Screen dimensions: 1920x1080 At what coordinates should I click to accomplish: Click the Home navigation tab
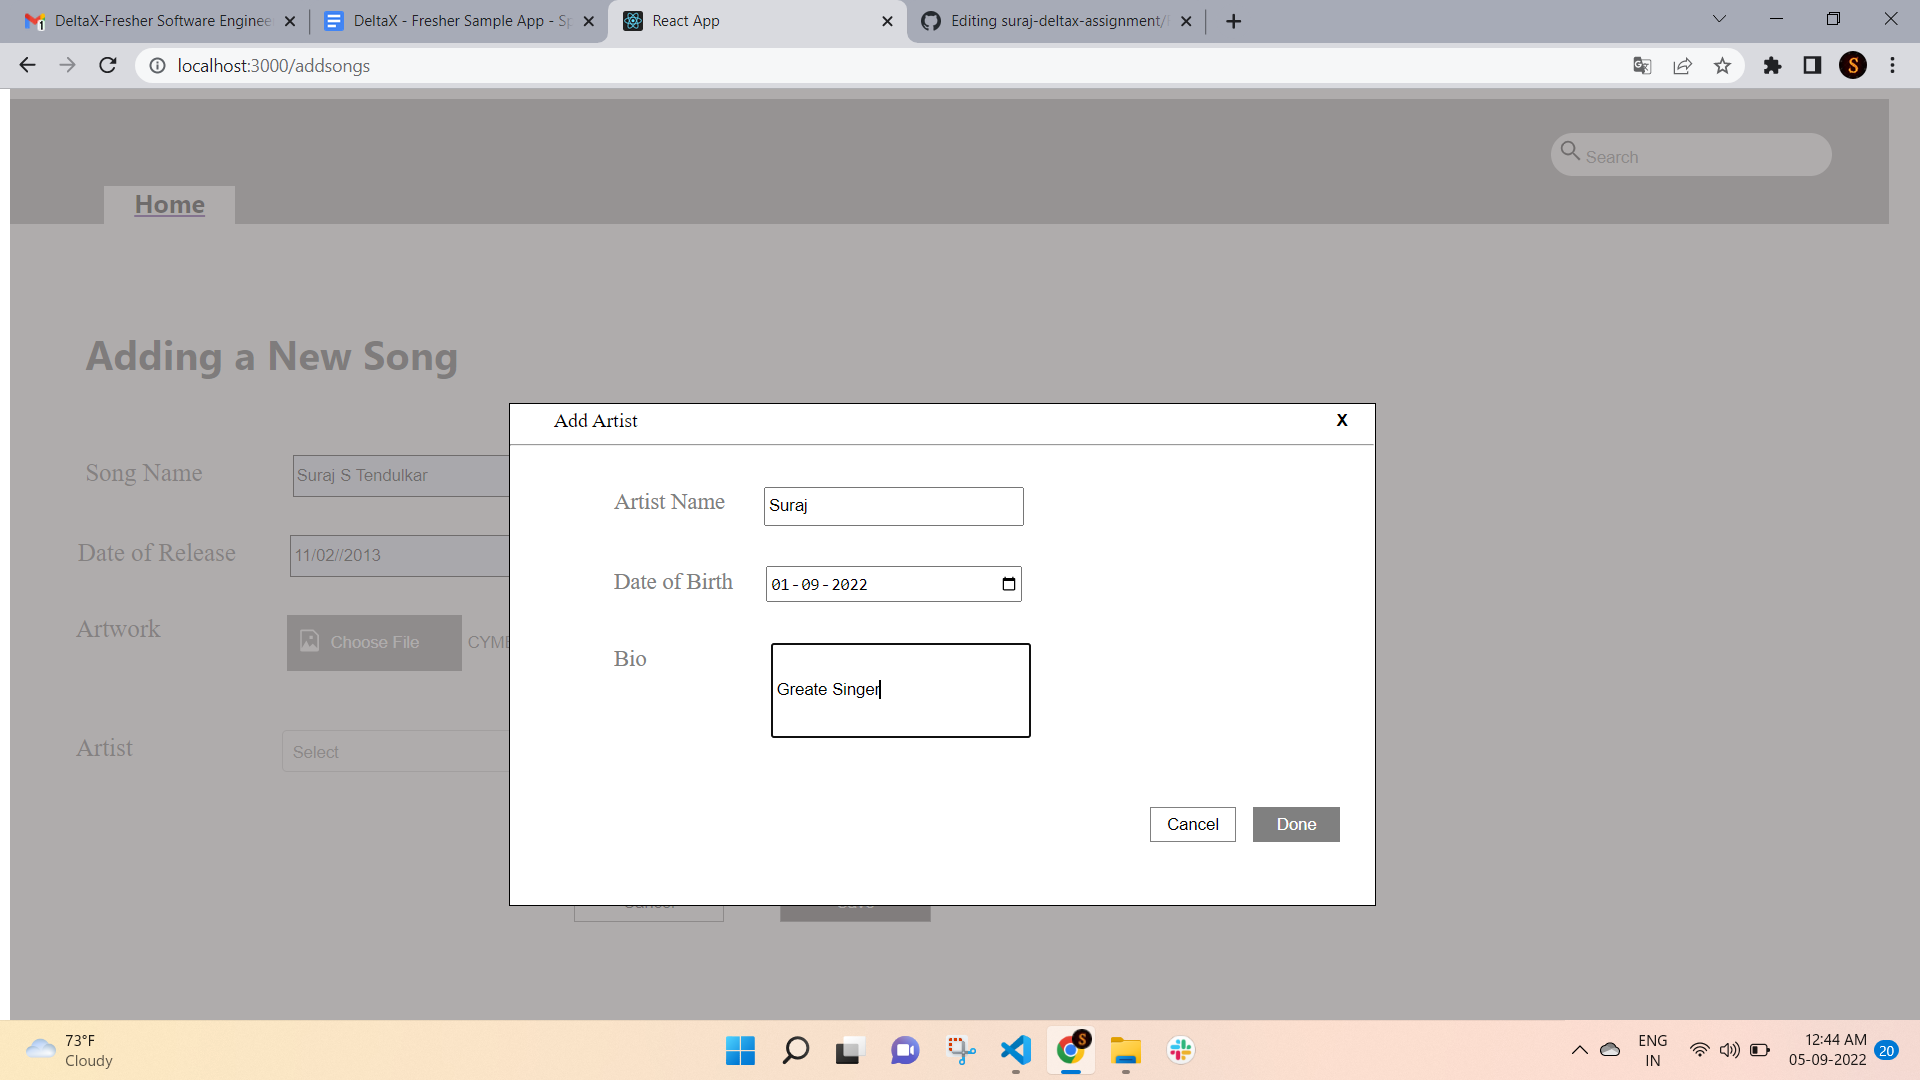click(169, 204)
